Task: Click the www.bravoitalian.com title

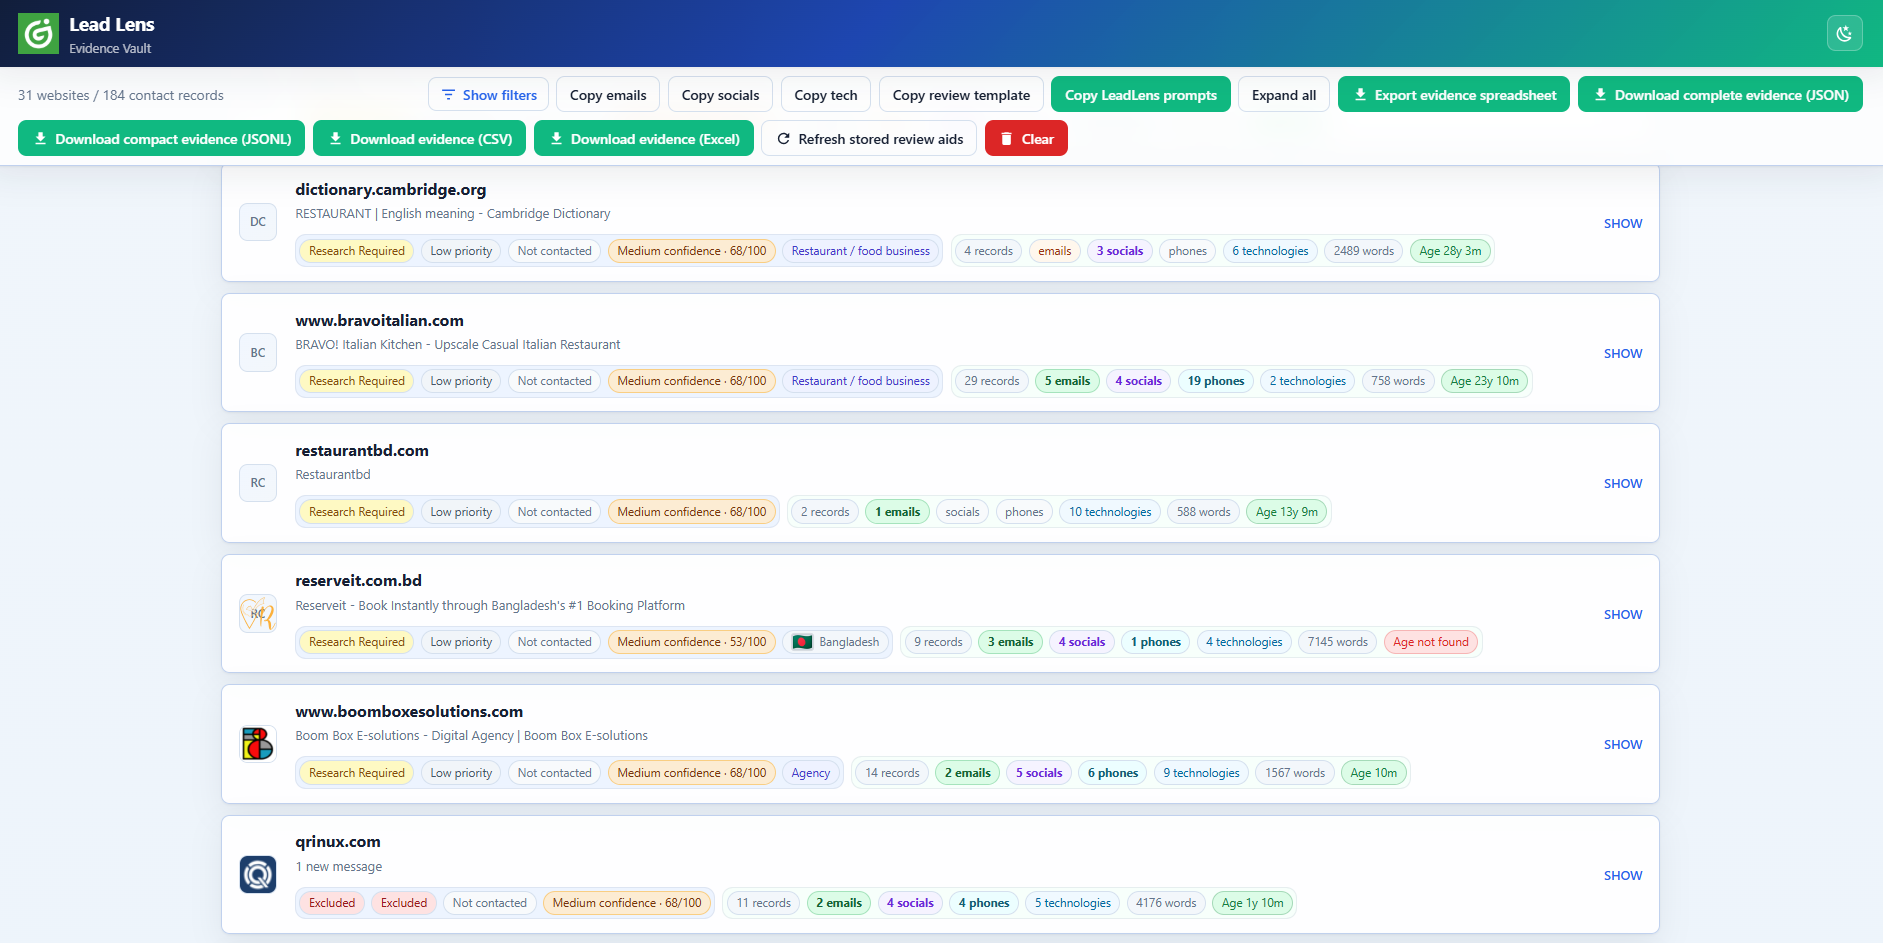Action: coord(380,321)
